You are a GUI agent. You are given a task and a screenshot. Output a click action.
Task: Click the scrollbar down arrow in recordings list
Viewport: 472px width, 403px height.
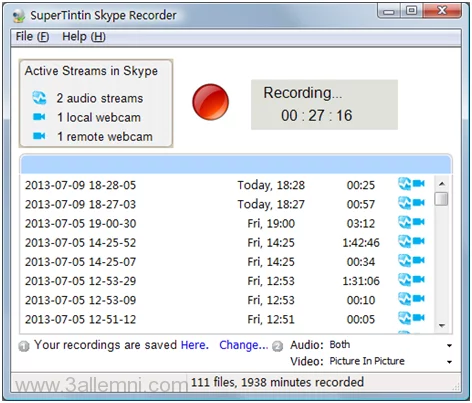[x=442, y=326]
